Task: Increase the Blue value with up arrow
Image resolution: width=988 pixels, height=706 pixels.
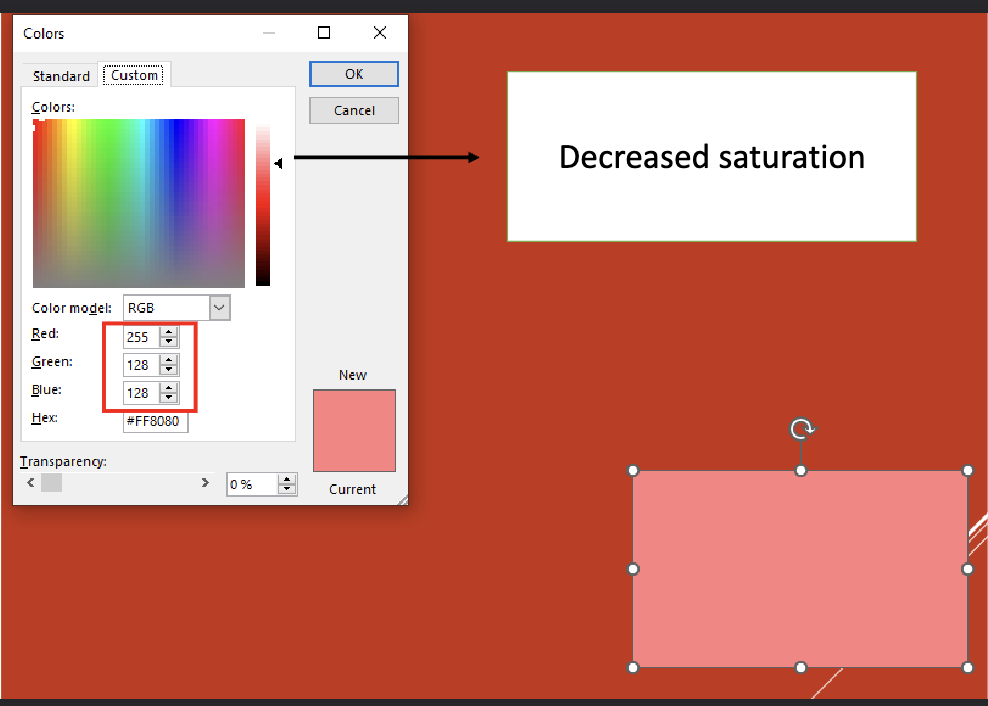Action: pos(168,387)
